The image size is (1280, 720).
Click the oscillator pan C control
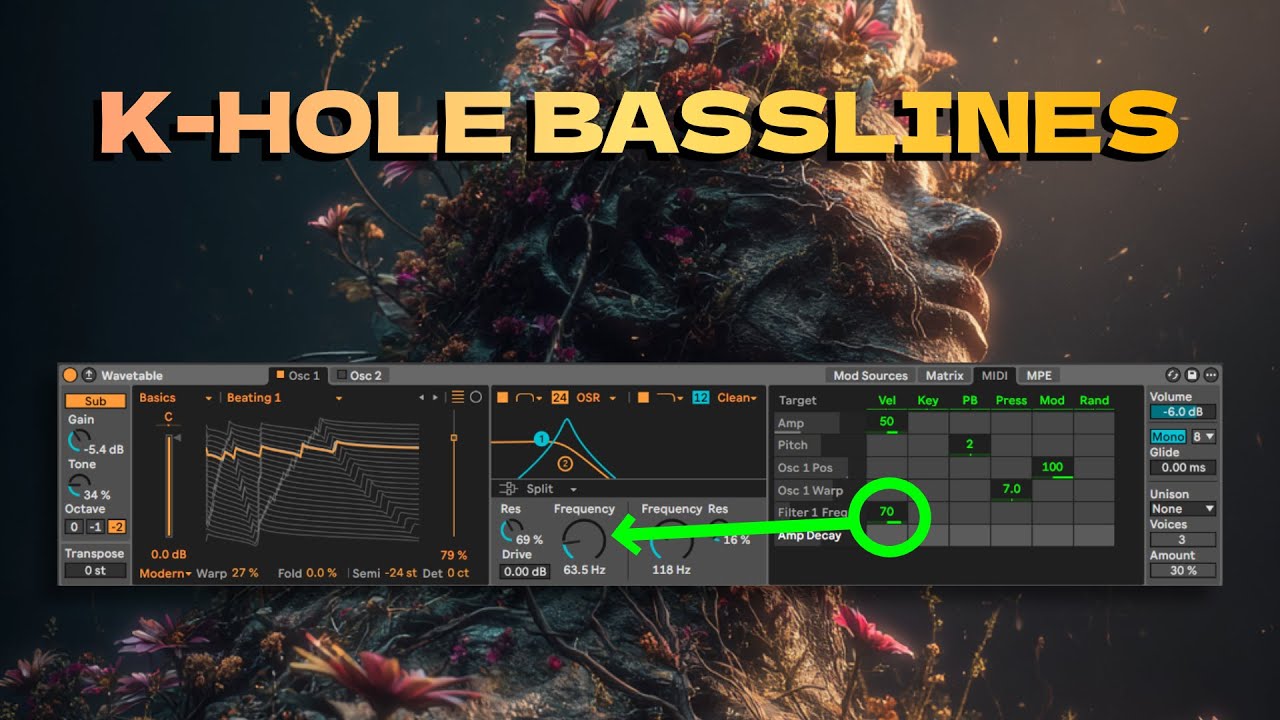[x=169, y=417]
